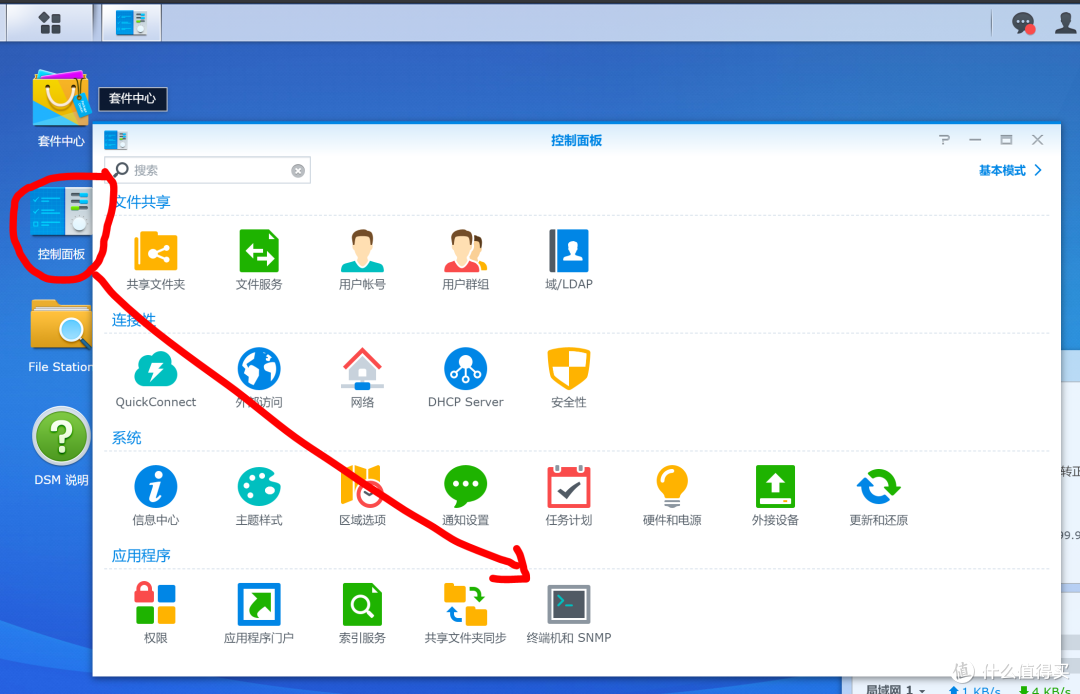1080x694 pixels.
Task: Open 区域选项 regional options
Action: coord(362,496)
